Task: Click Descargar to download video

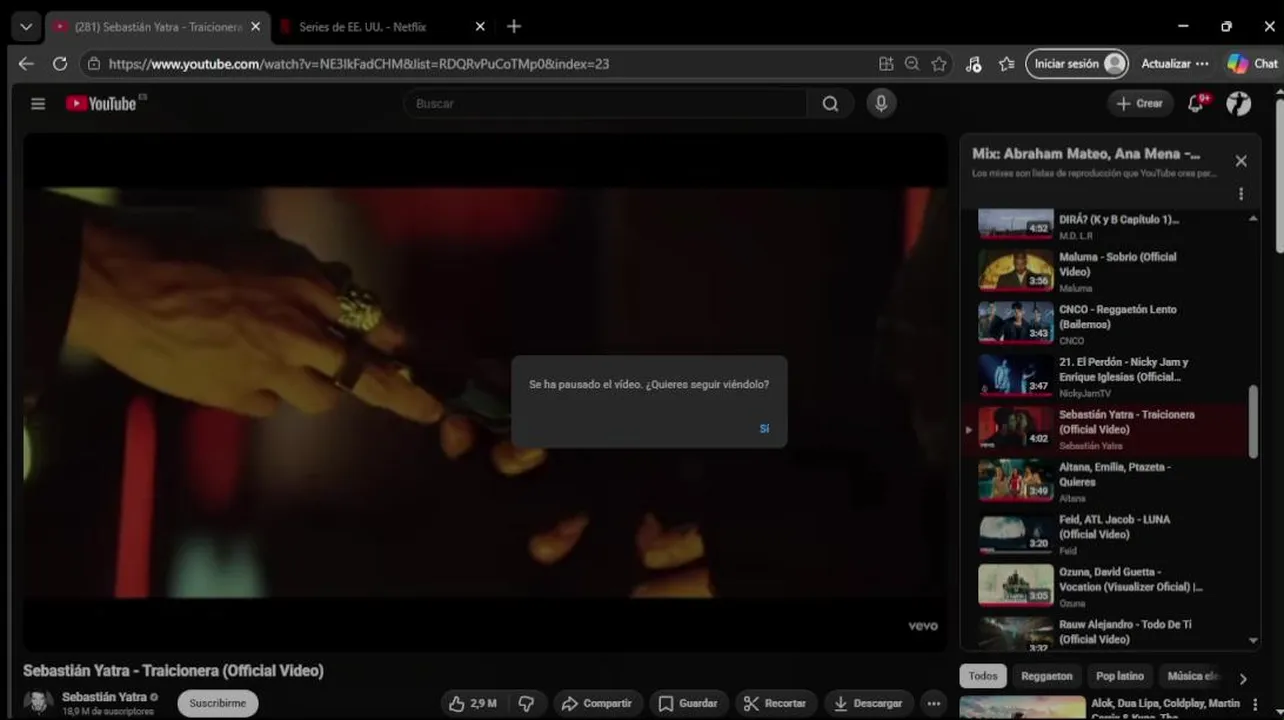Action: 869,703
